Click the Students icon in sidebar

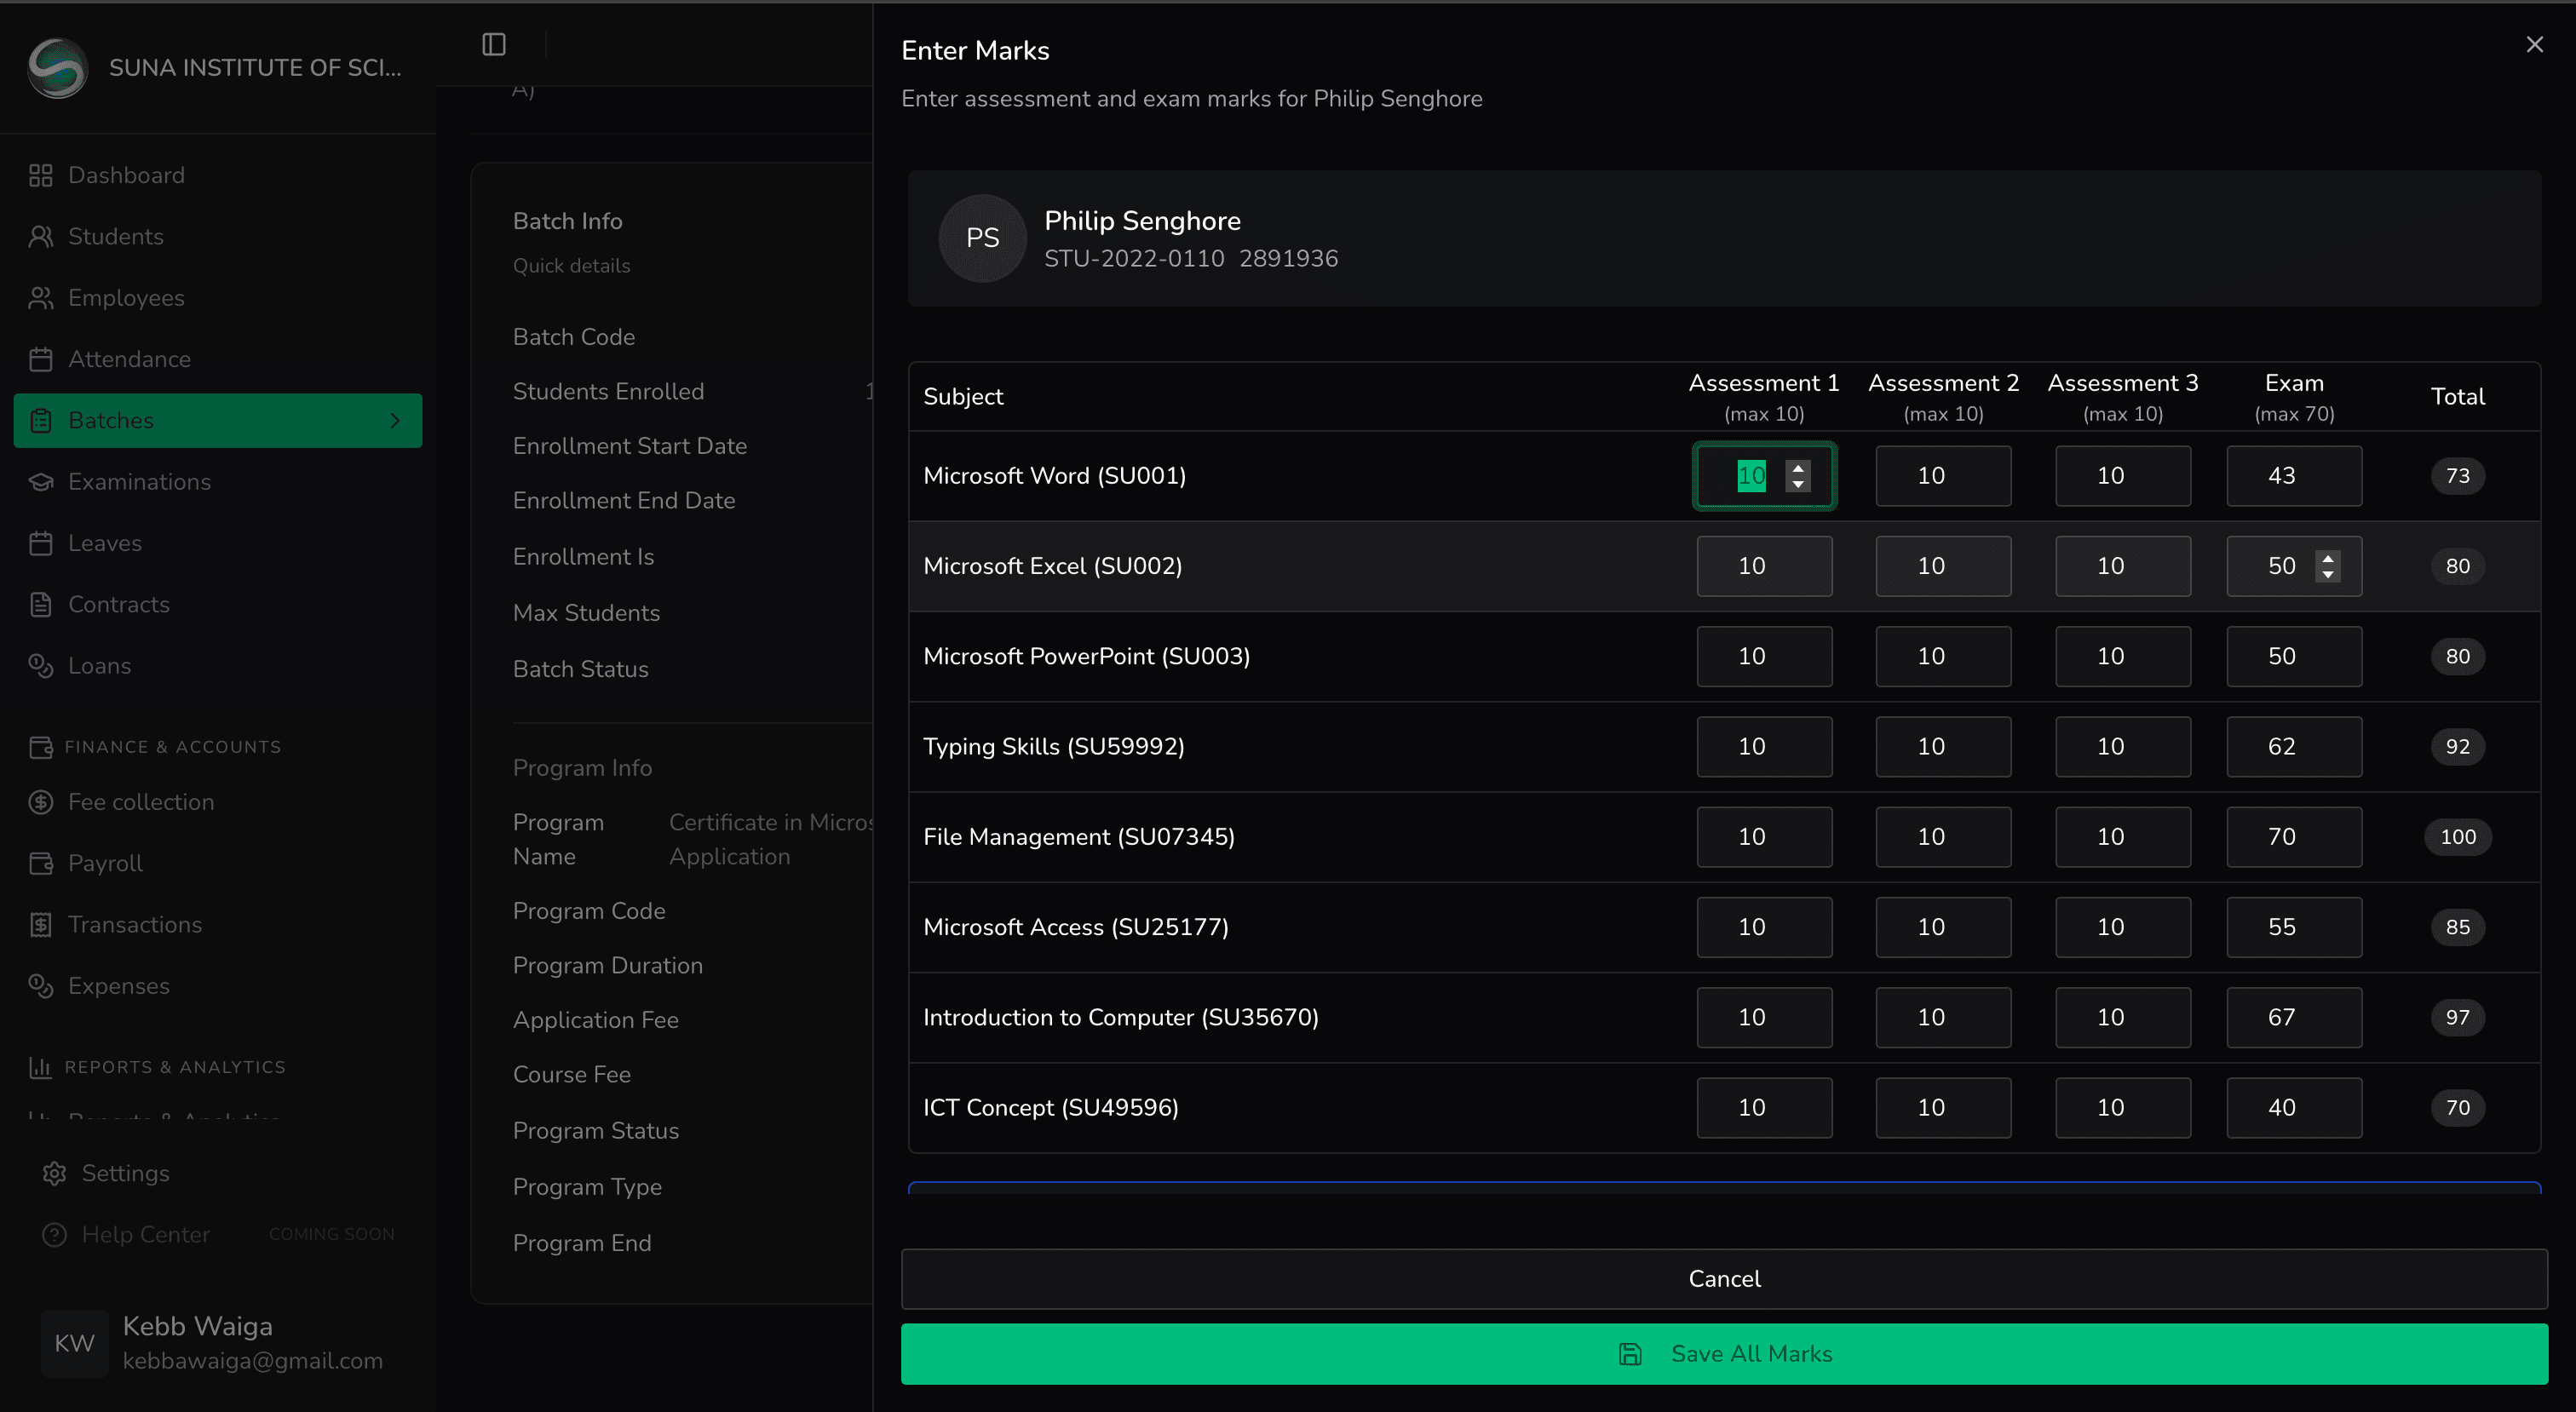click(x=40, y=236)
